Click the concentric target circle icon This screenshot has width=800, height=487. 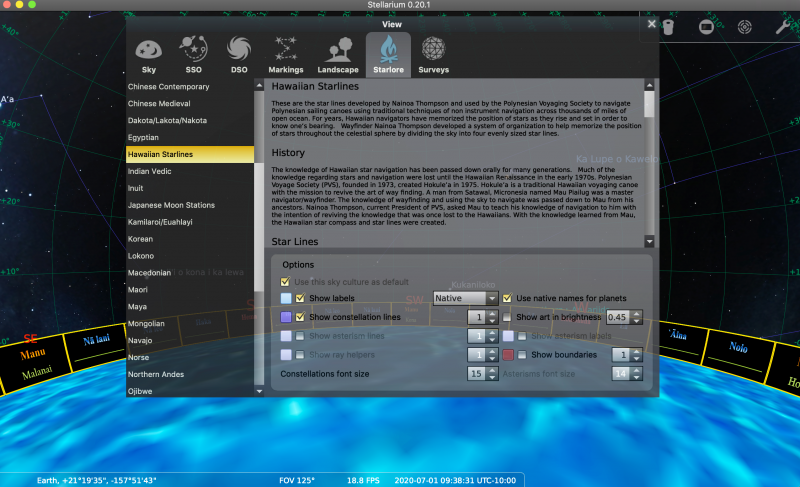(745, 27)
